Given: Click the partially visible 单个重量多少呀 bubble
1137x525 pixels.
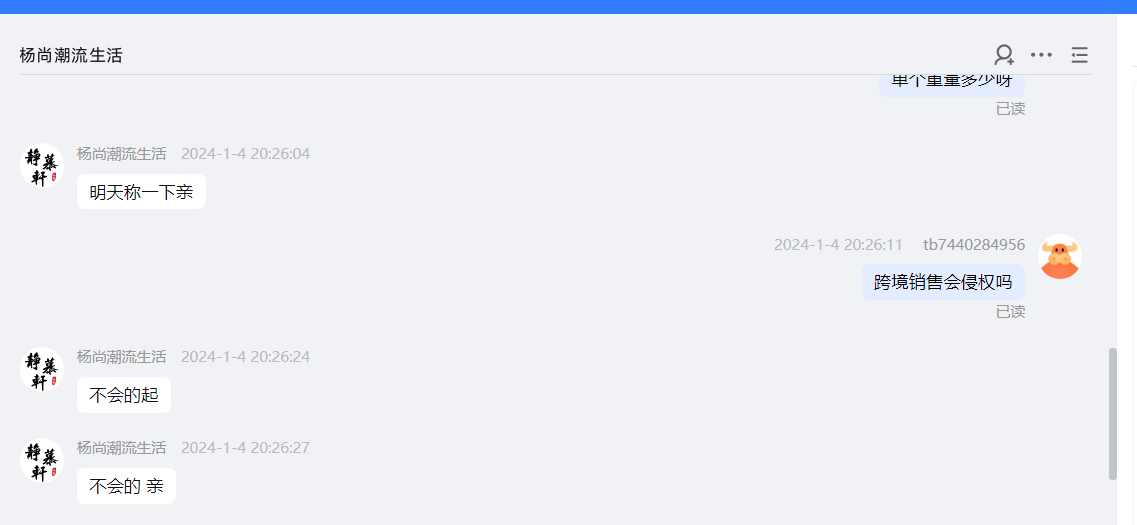Looking at the screenshot, I should pyautogui.click(x=952, y=84).
